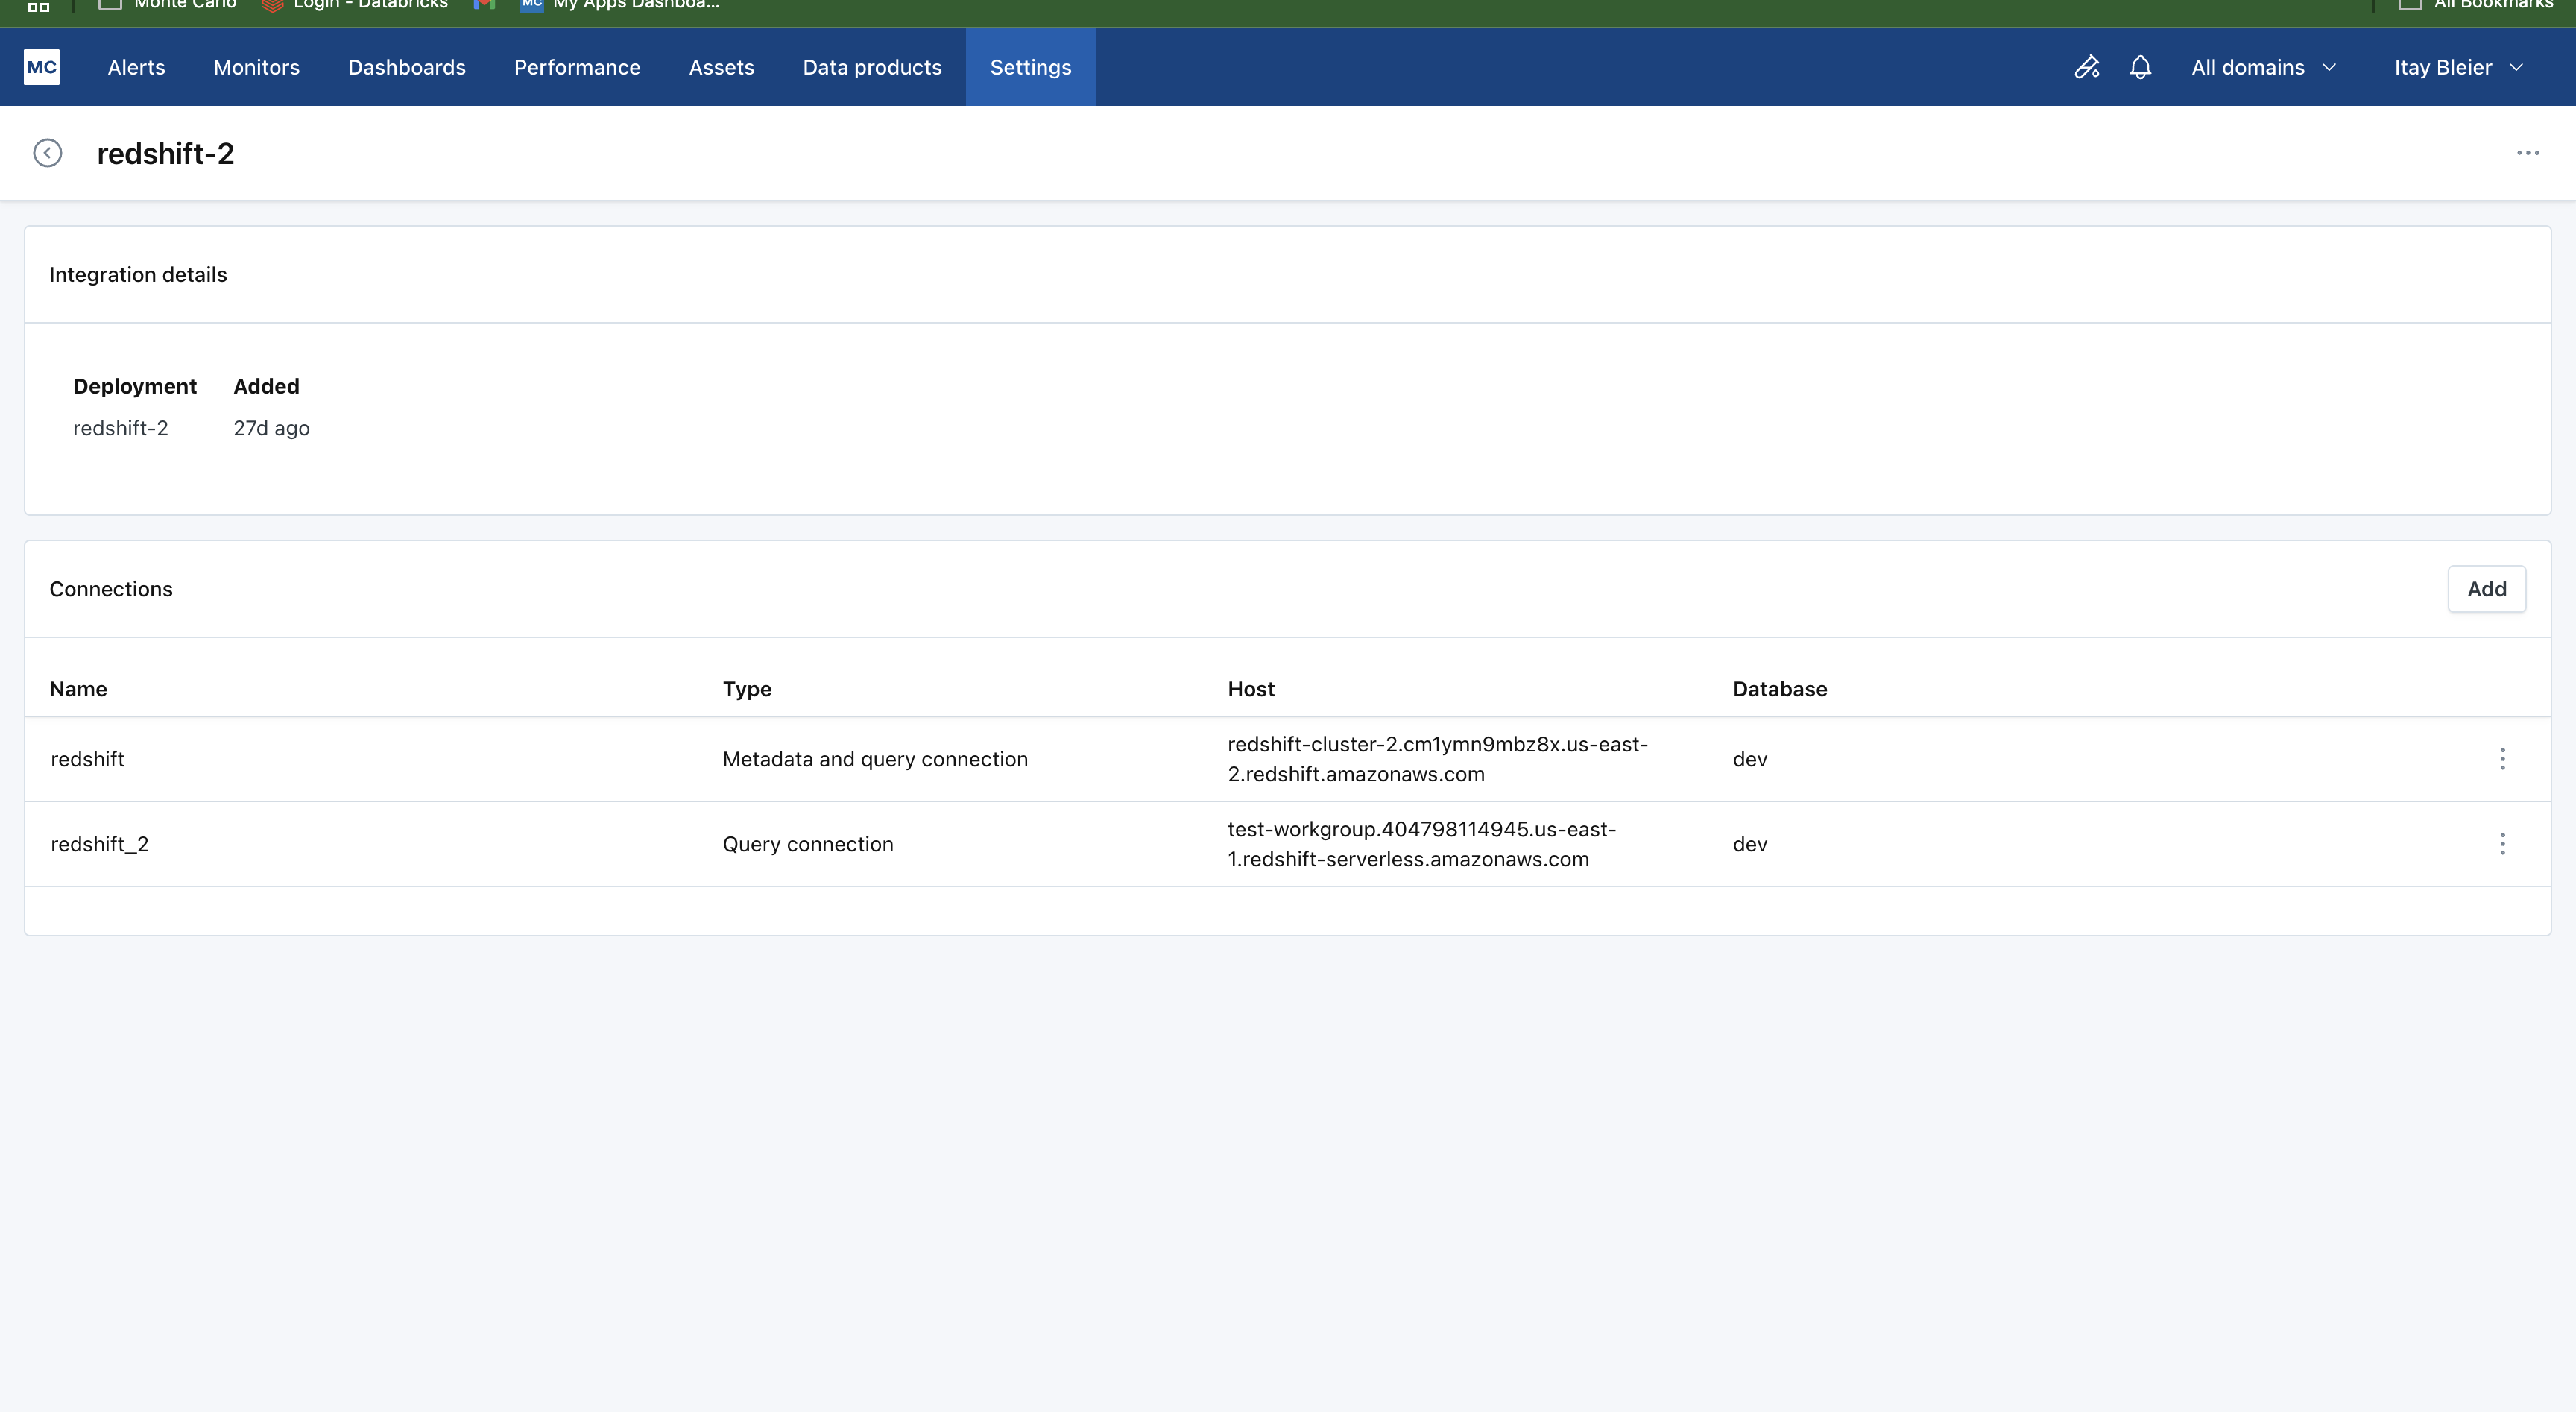Open the Monitors tab

tap(257, 67)
